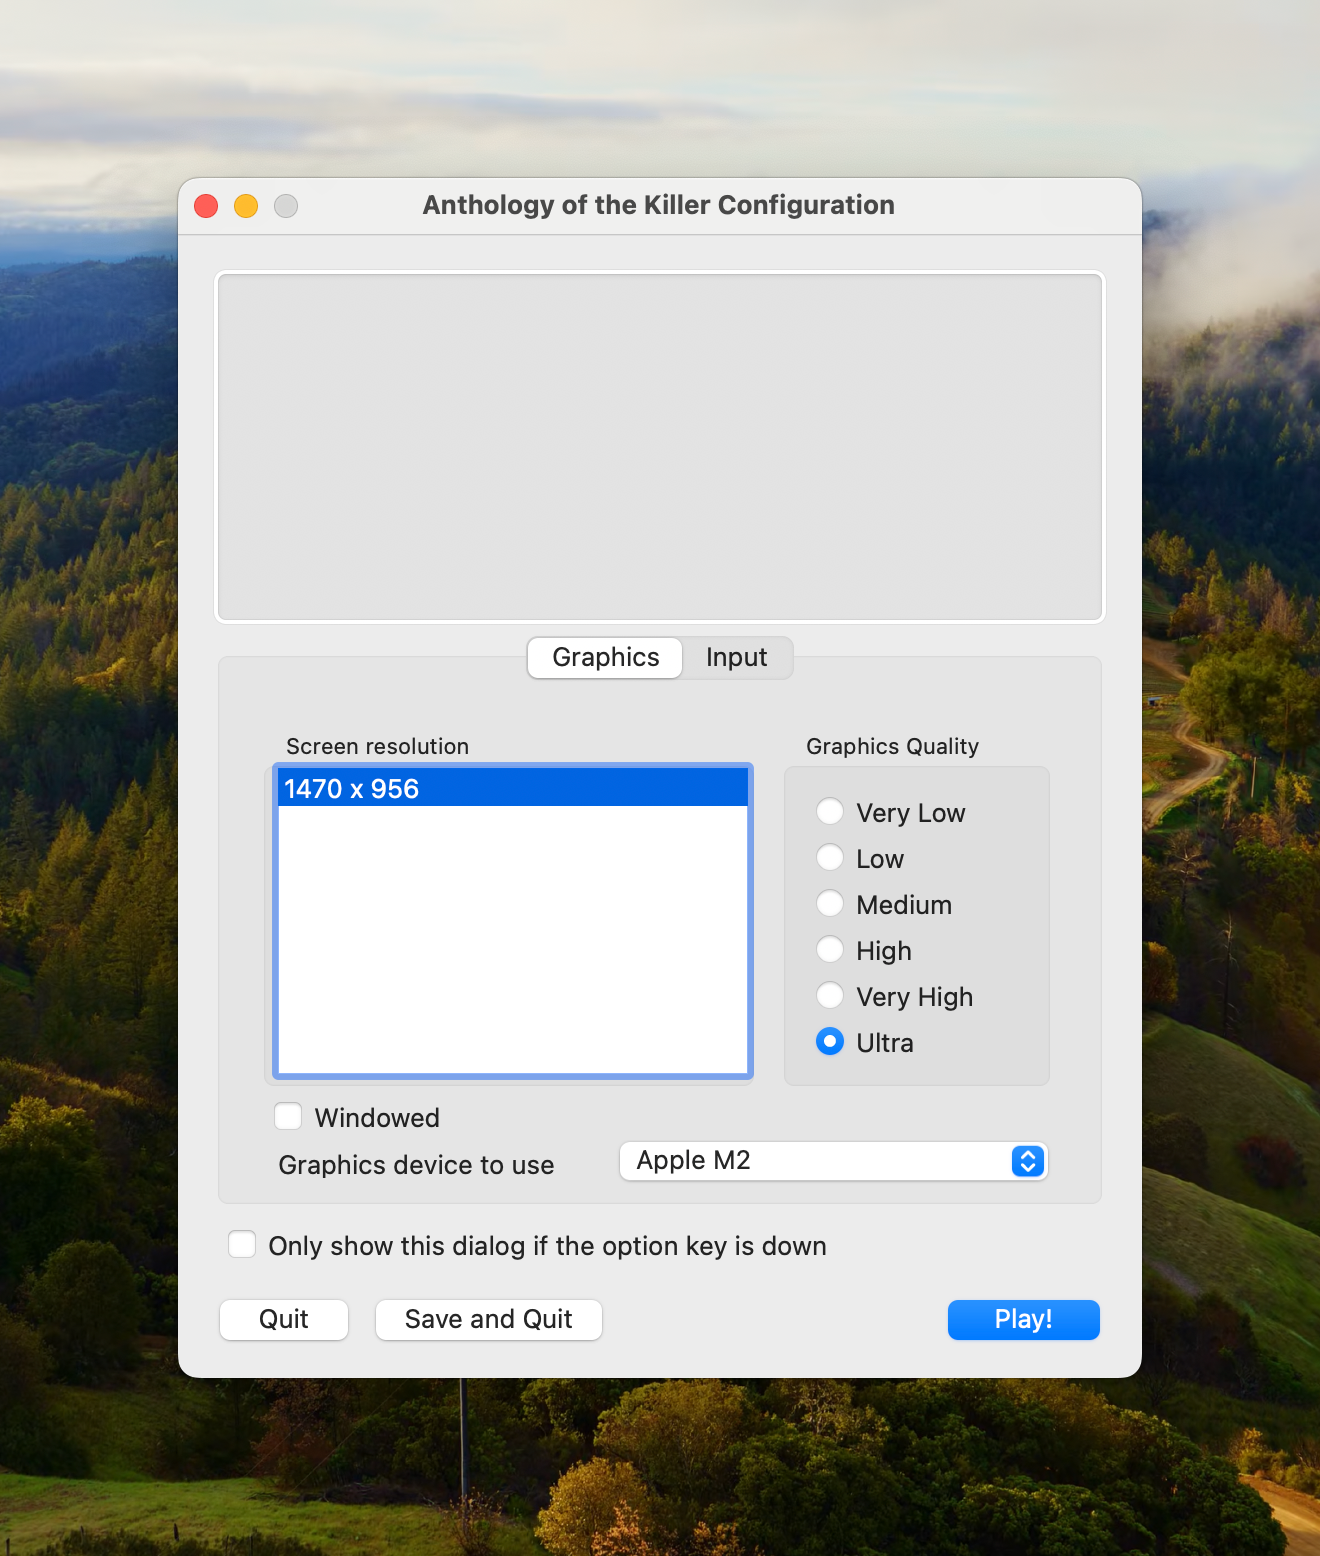Switch to the Input tab

737,657
